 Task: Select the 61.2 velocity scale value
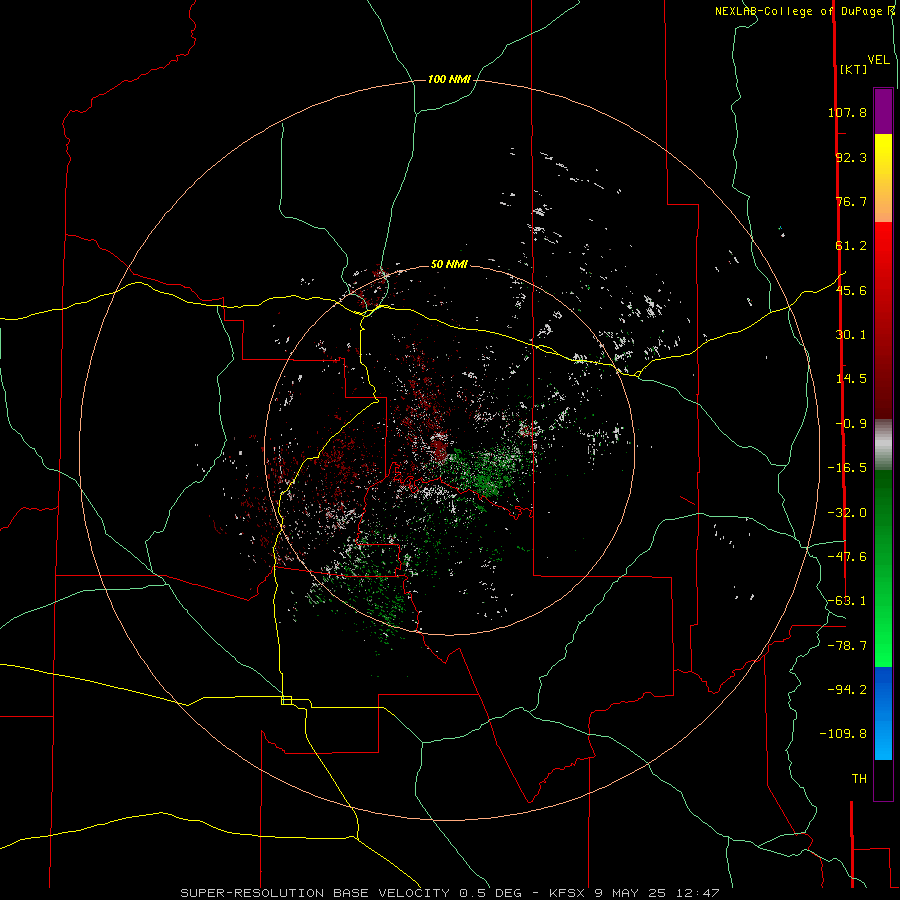pyautogui.click(x=851, y=246)
